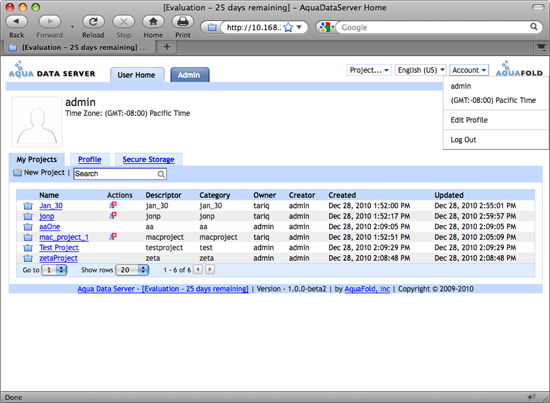The width and height of the screenshot is (550, 403).
Task: Open the Show rows selector
Action: pos(132,270)
